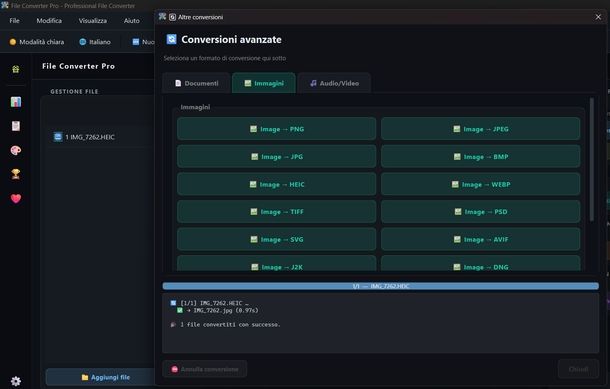Convert with Image → JPEG button
This screenshot has height=389, width=610.
click(480, 129)
